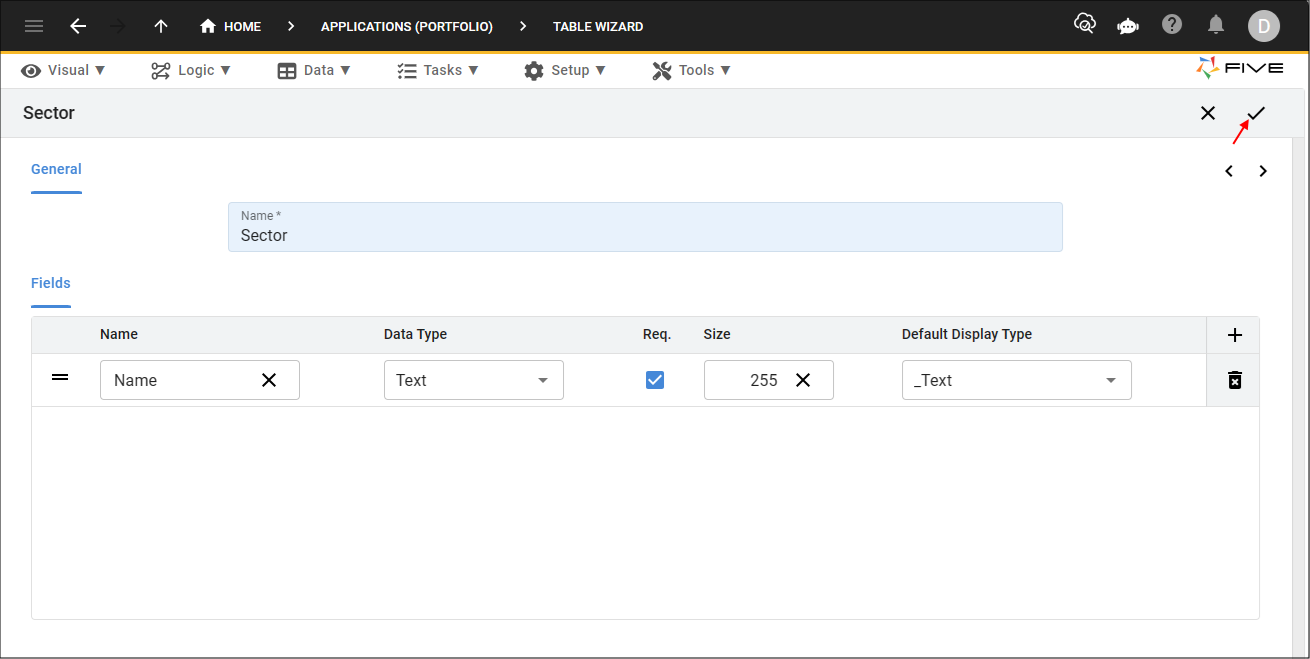This screenshot has width=1310, height=659.
Task: Click the TABLE WIZARD breadcrumb
Action: [x=598, y=27]
